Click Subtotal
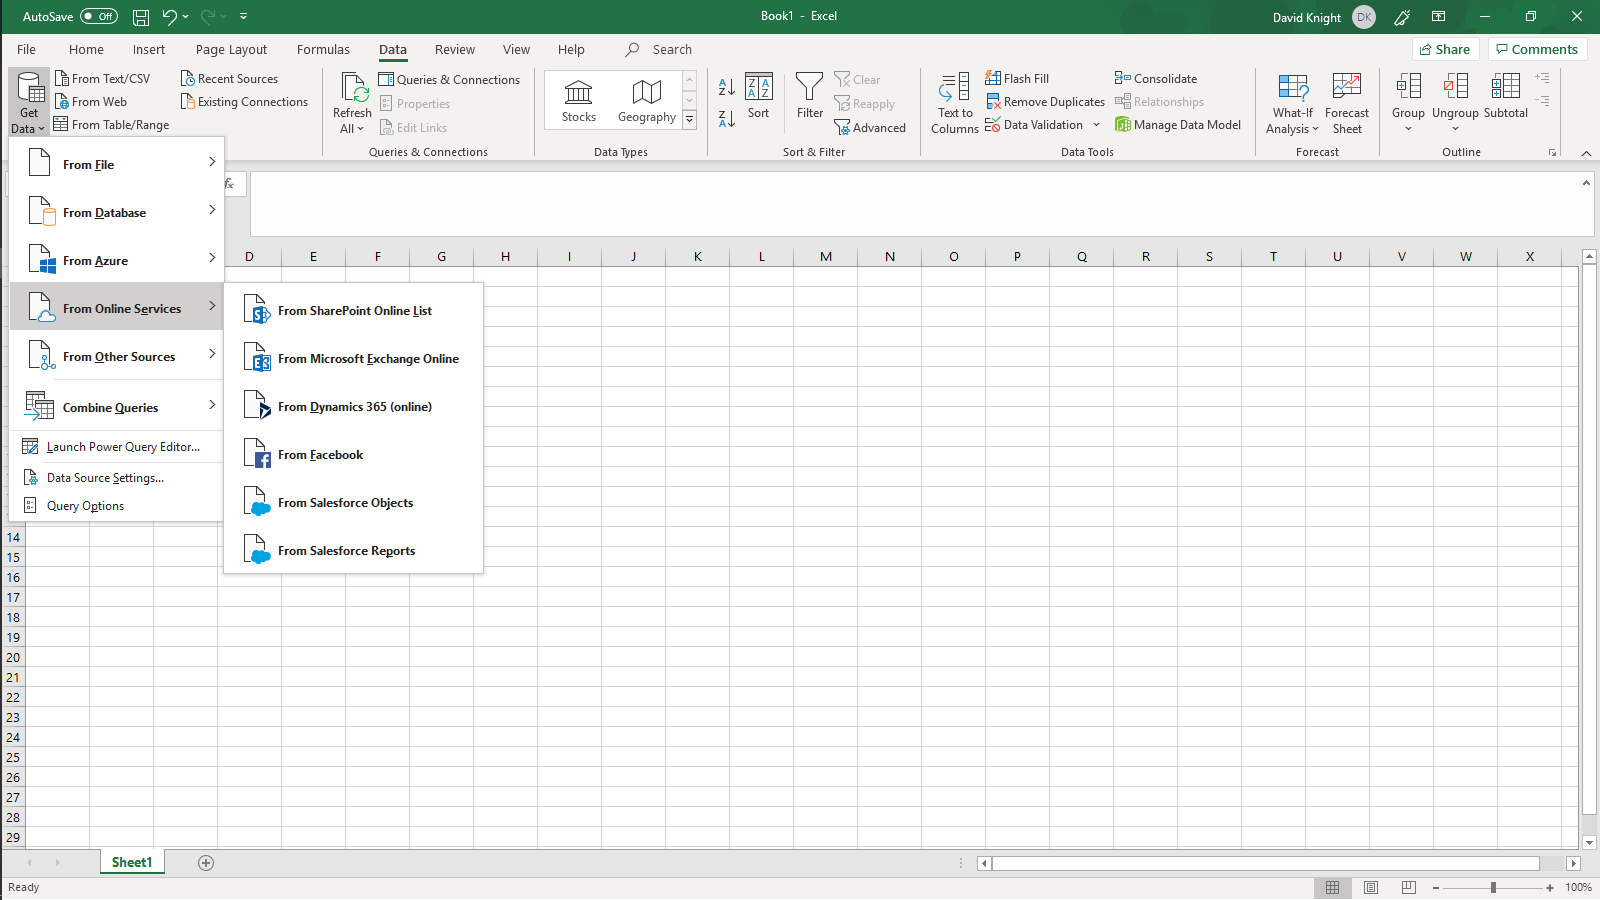 [1505, 96]
